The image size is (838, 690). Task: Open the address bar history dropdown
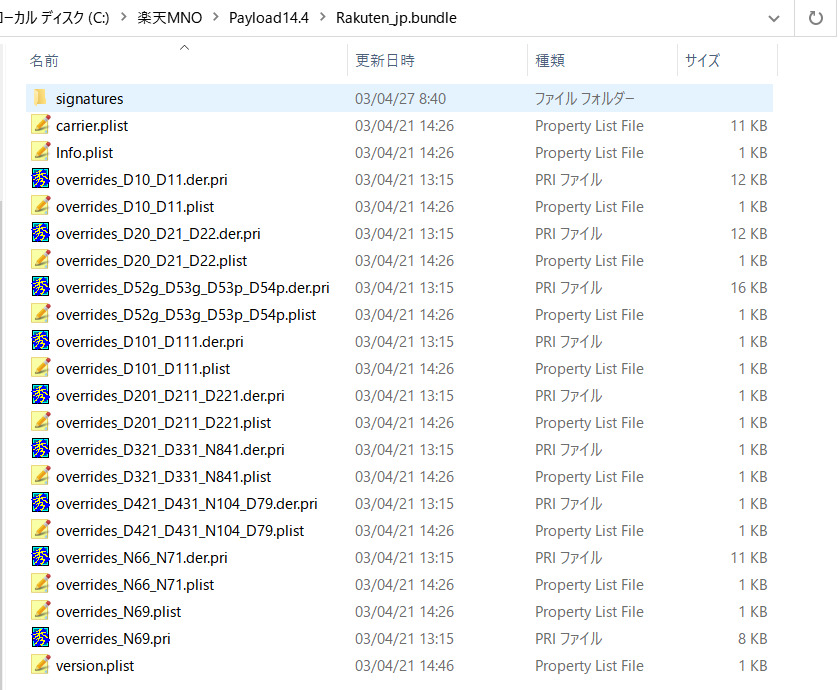coord(773,18)
